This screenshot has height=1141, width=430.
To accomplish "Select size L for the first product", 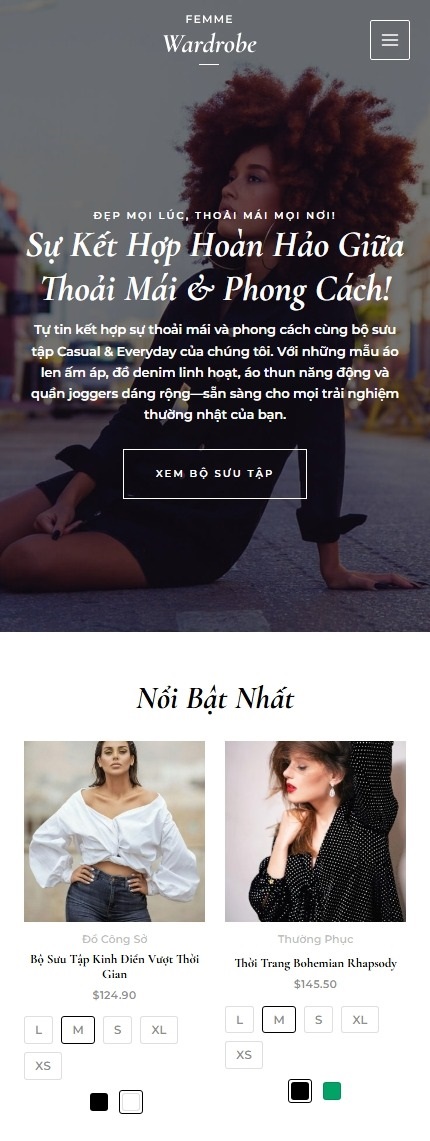I will coord(39,1030).
